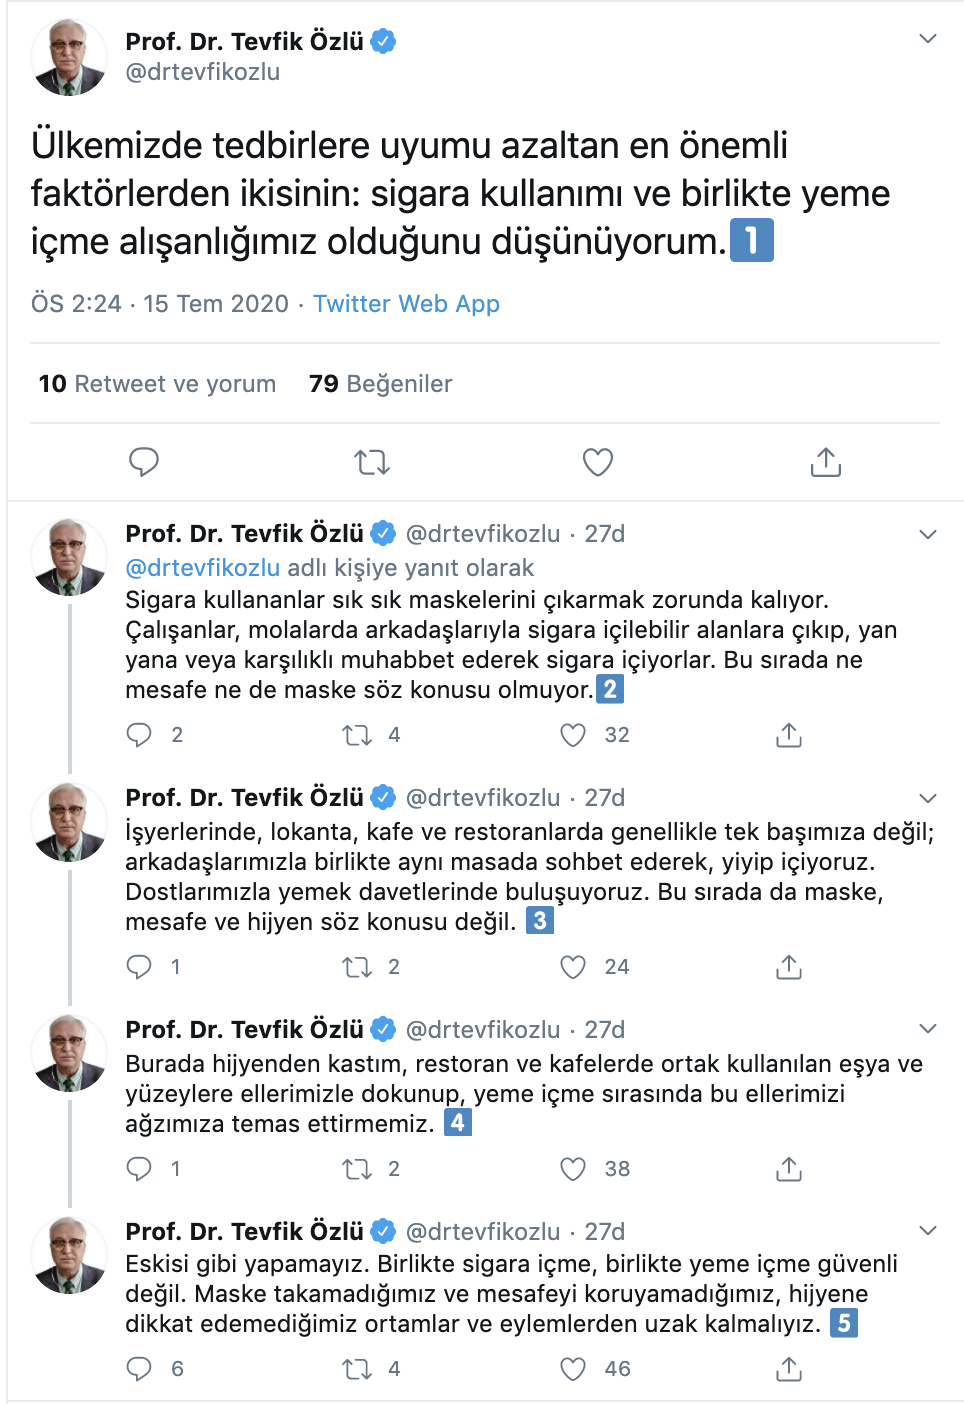Share the last reply with 46 likes
The width and height of the screenshot is (964, 1404).
click(788, 1369)
